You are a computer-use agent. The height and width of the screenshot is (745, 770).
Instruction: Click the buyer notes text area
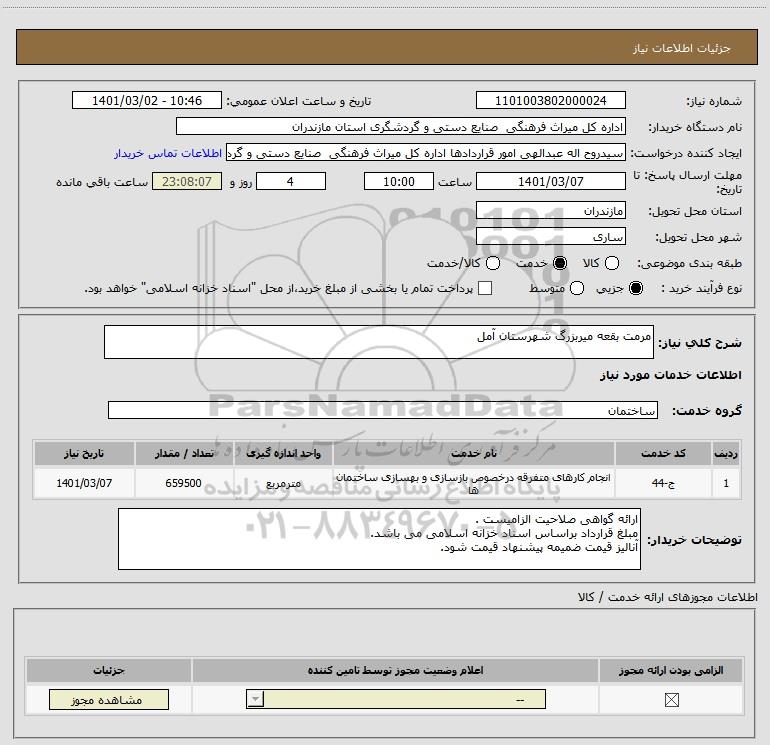pos(379,539)
